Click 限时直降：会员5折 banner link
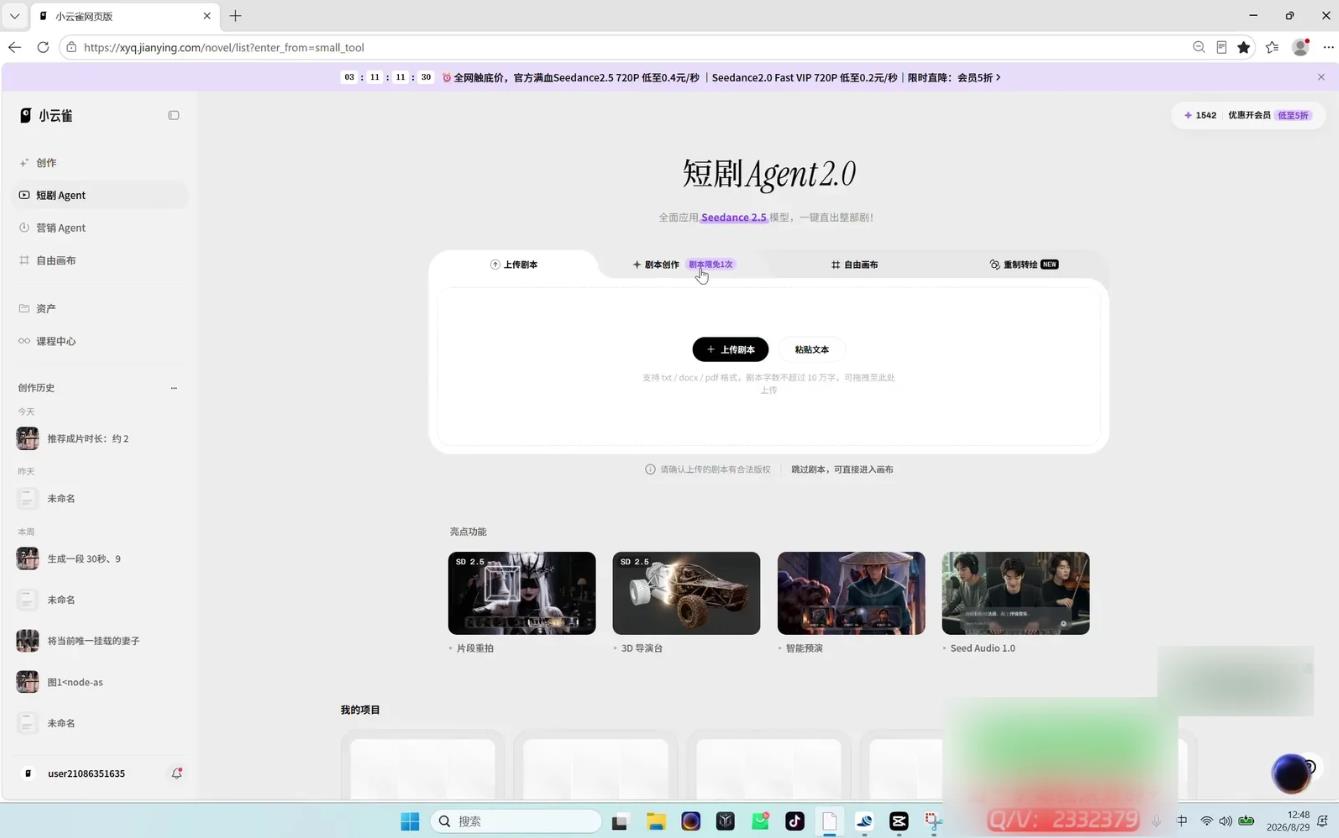This screenshot has width=1339, height=838. (954, 77)
